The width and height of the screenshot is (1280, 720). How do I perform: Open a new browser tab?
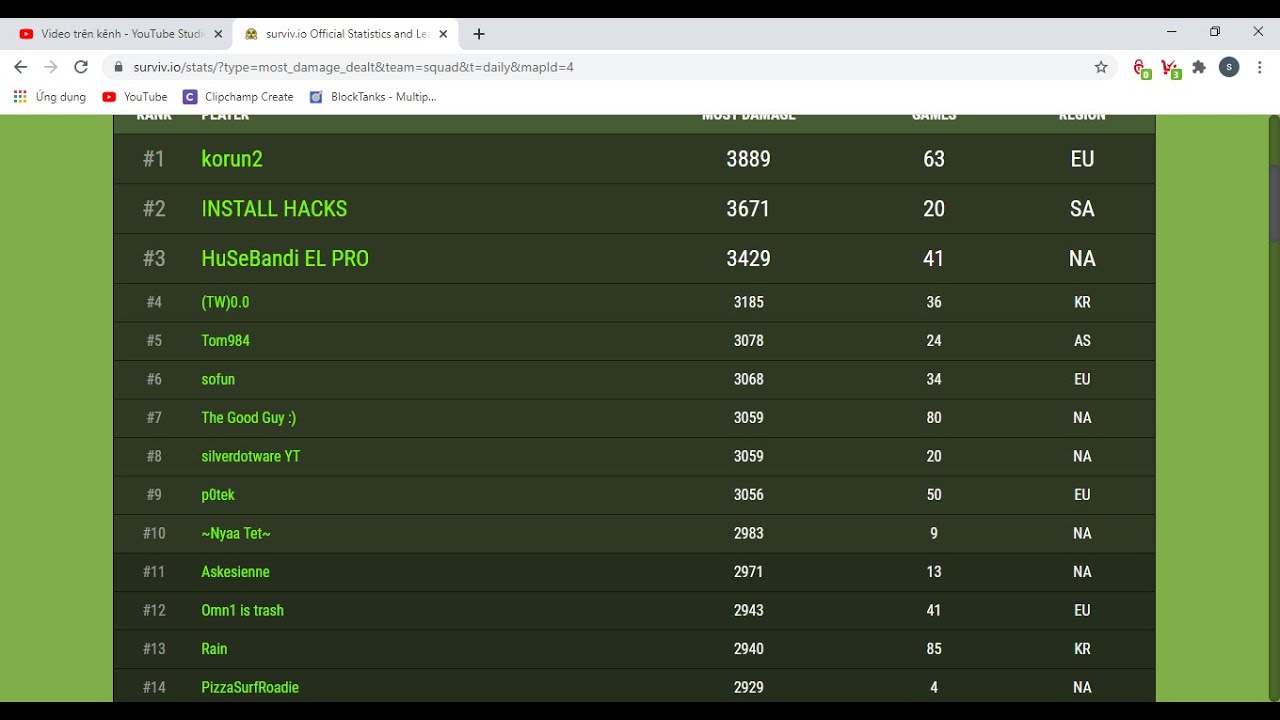click(x=479, y=34)
